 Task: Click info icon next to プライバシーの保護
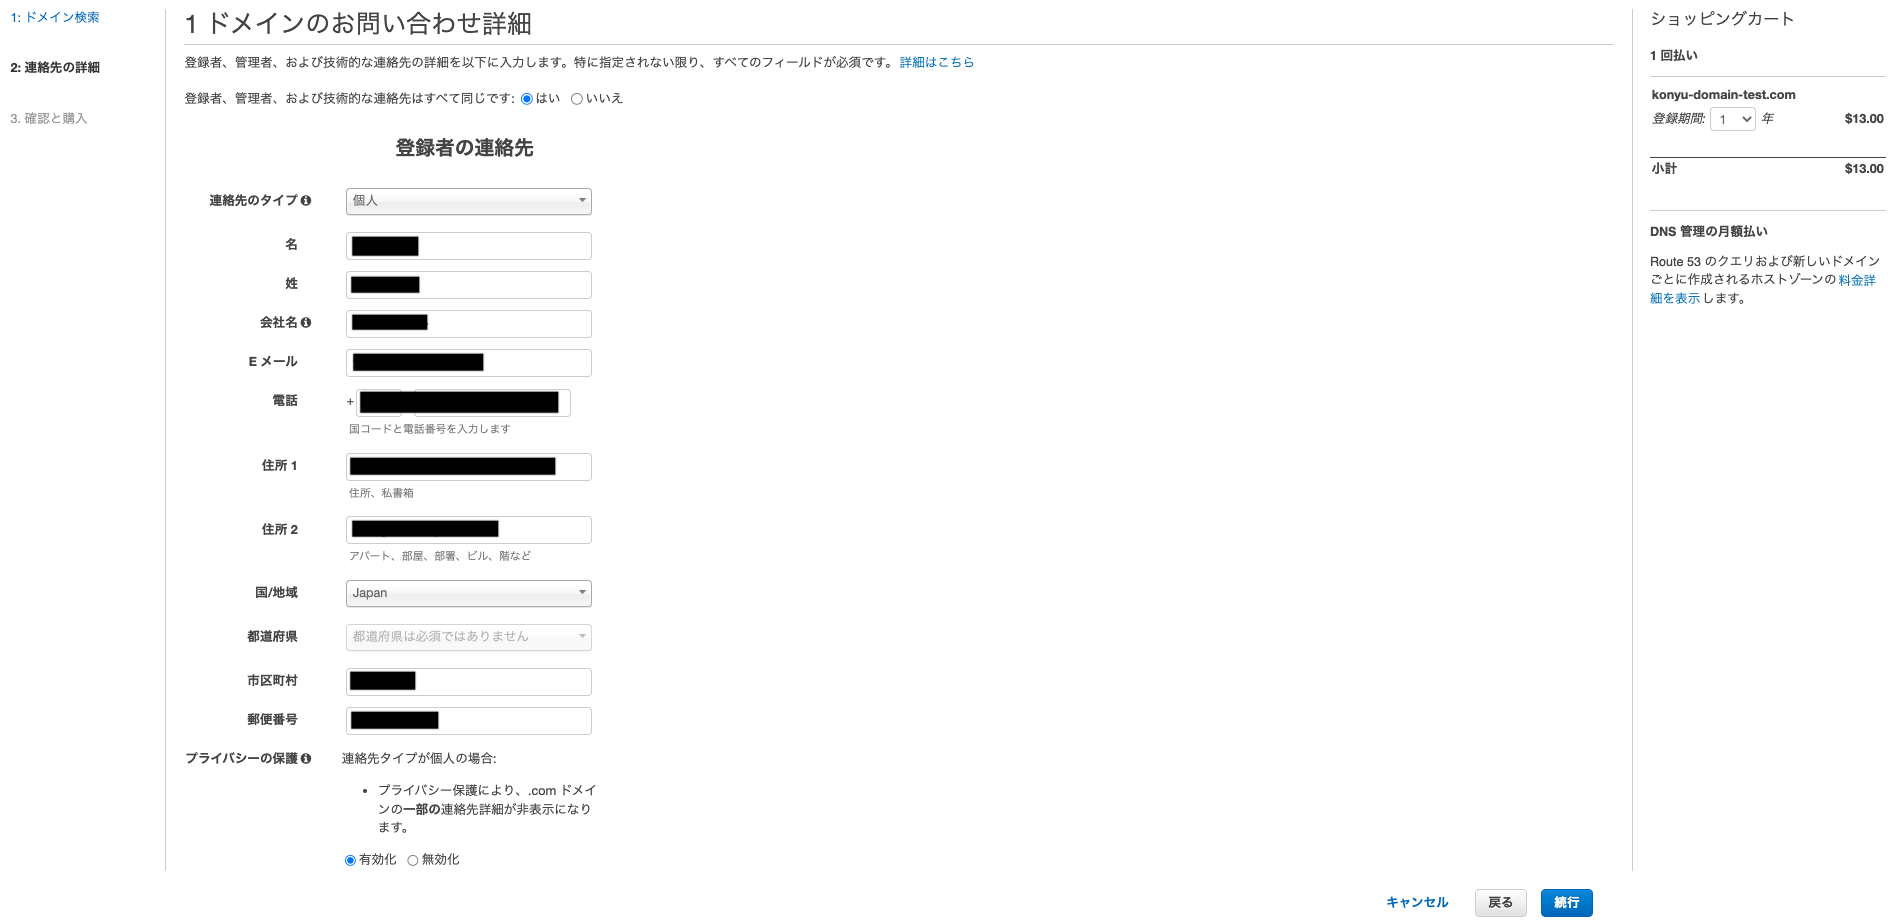[x=306, y=759]
